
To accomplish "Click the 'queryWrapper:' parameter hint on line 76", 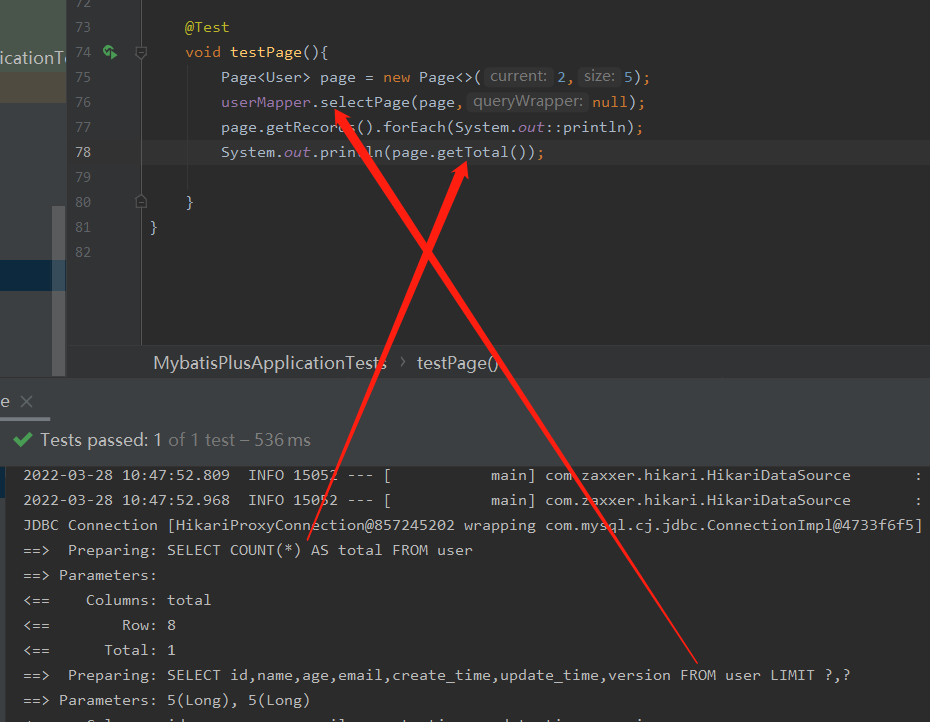I will tap(527, 101).
